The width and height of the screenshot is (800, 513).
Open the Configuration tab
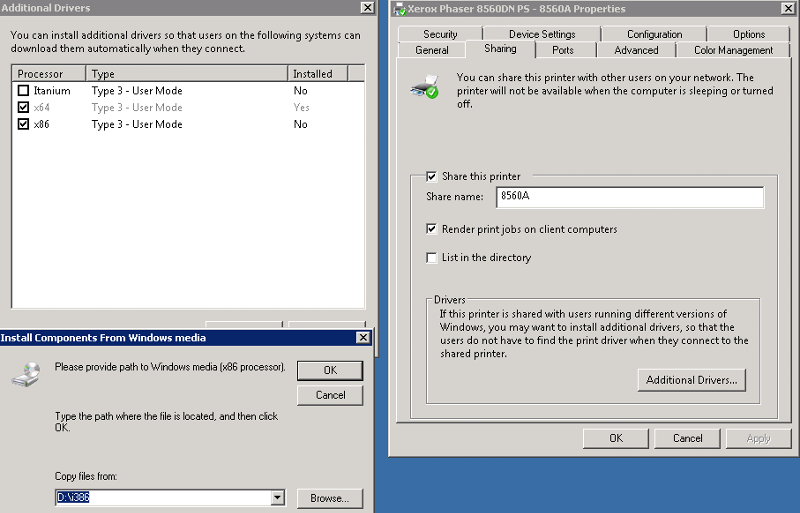point(654,34)
